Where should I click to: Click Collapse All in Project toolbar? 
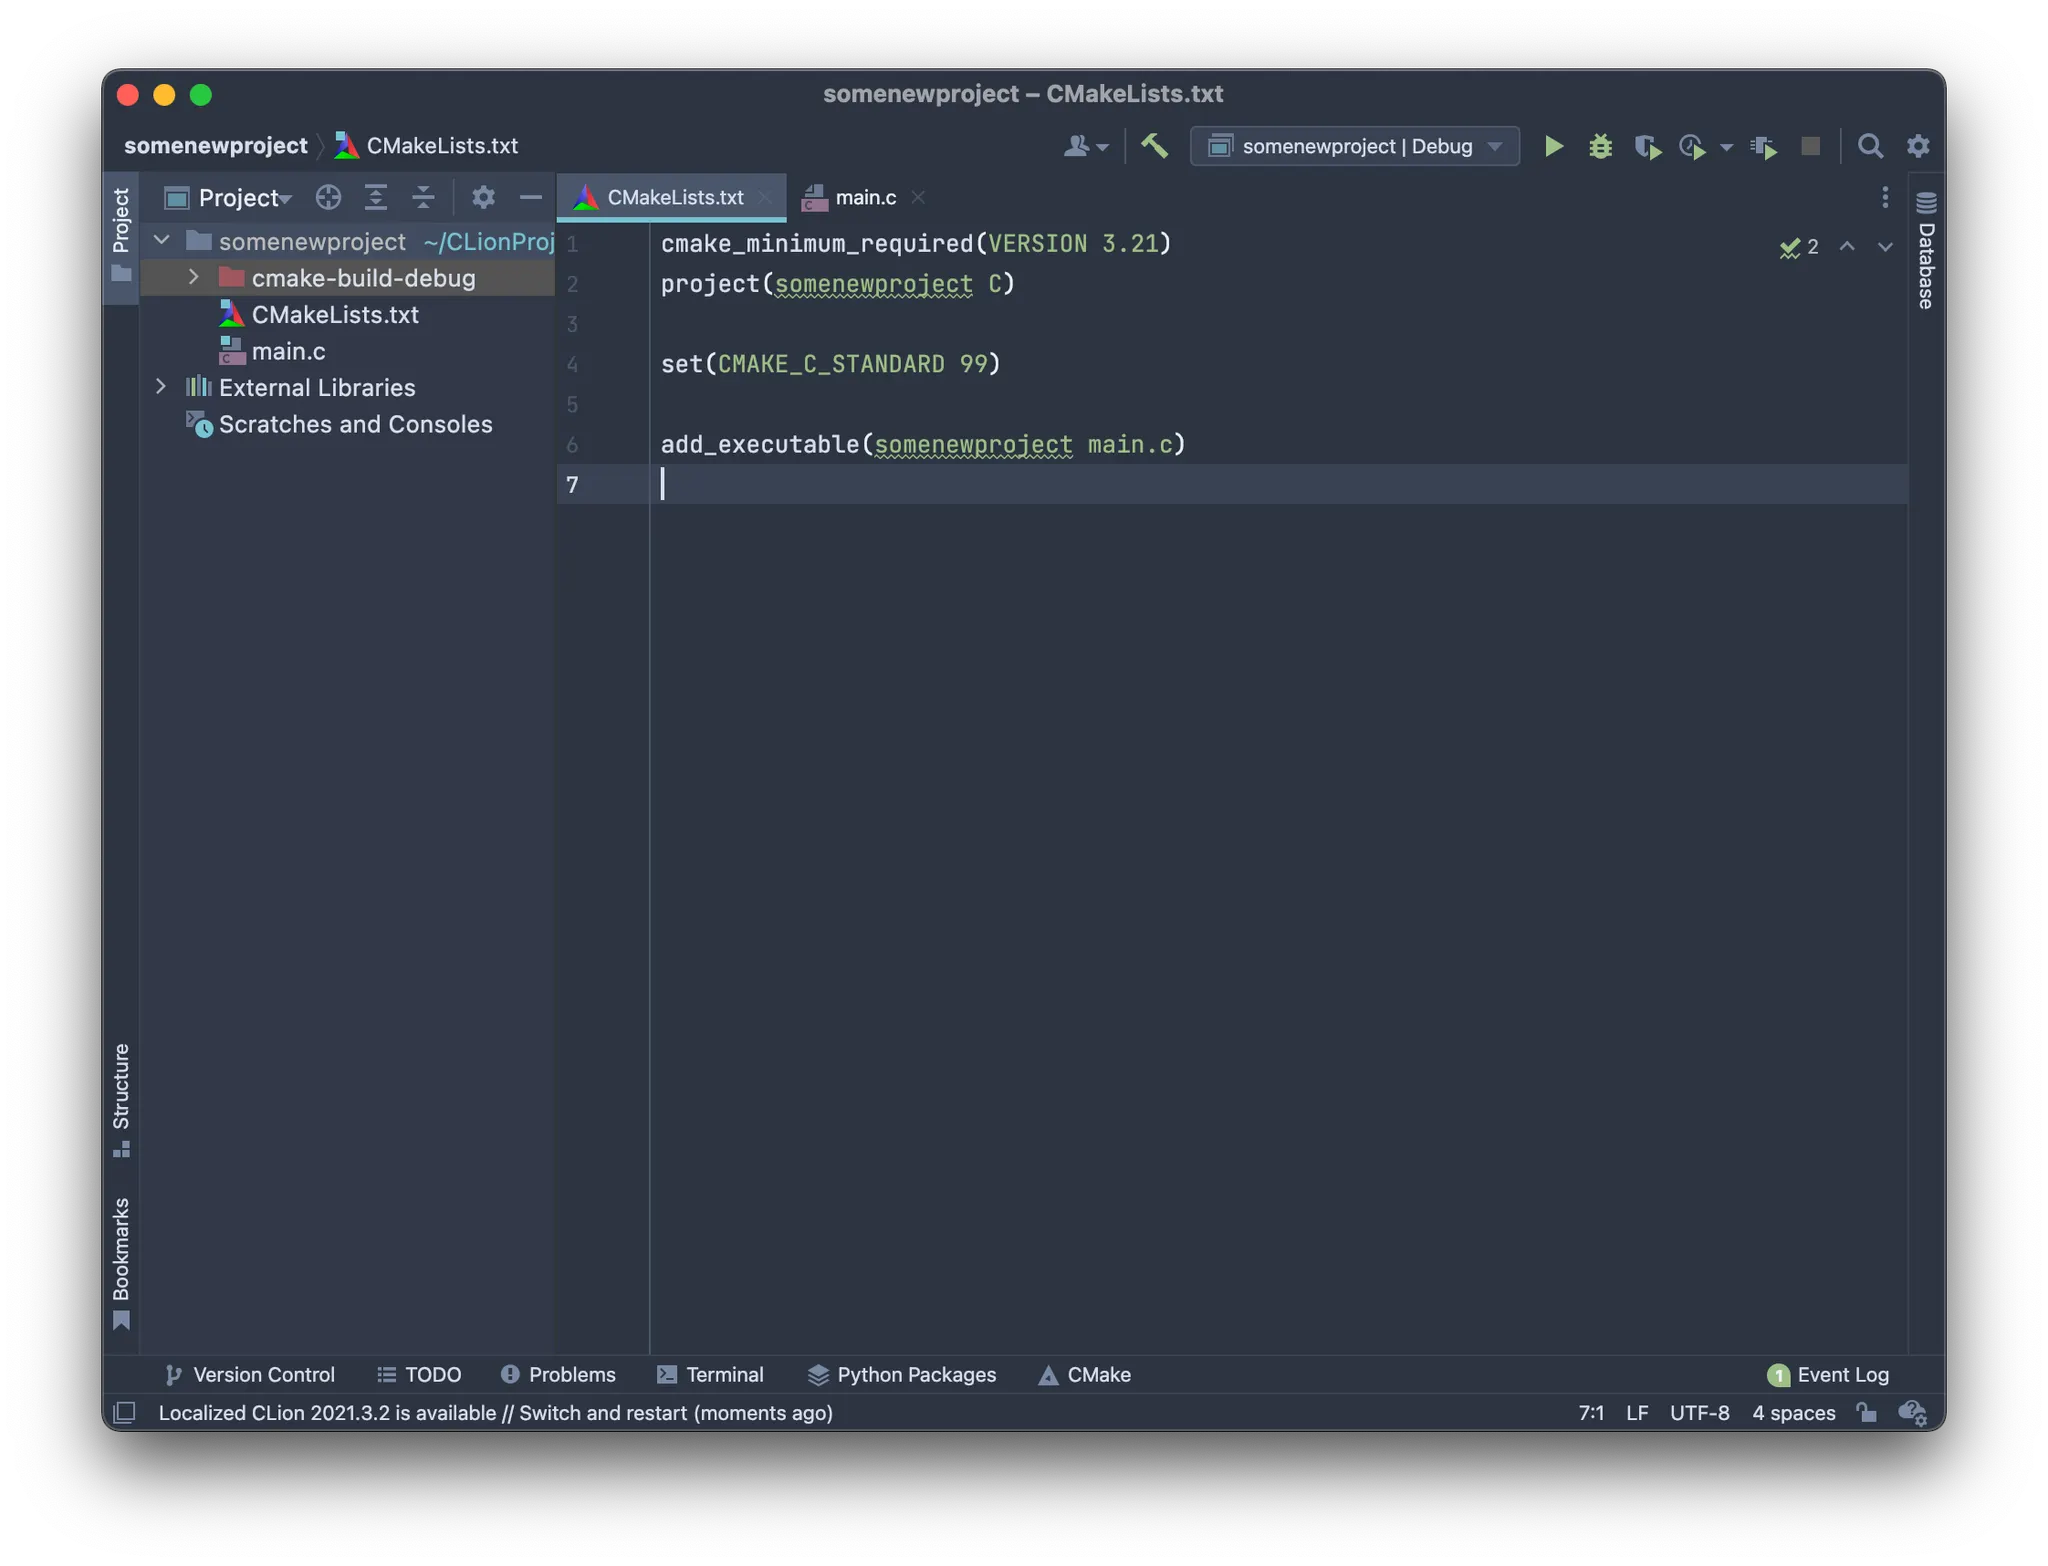423,198
